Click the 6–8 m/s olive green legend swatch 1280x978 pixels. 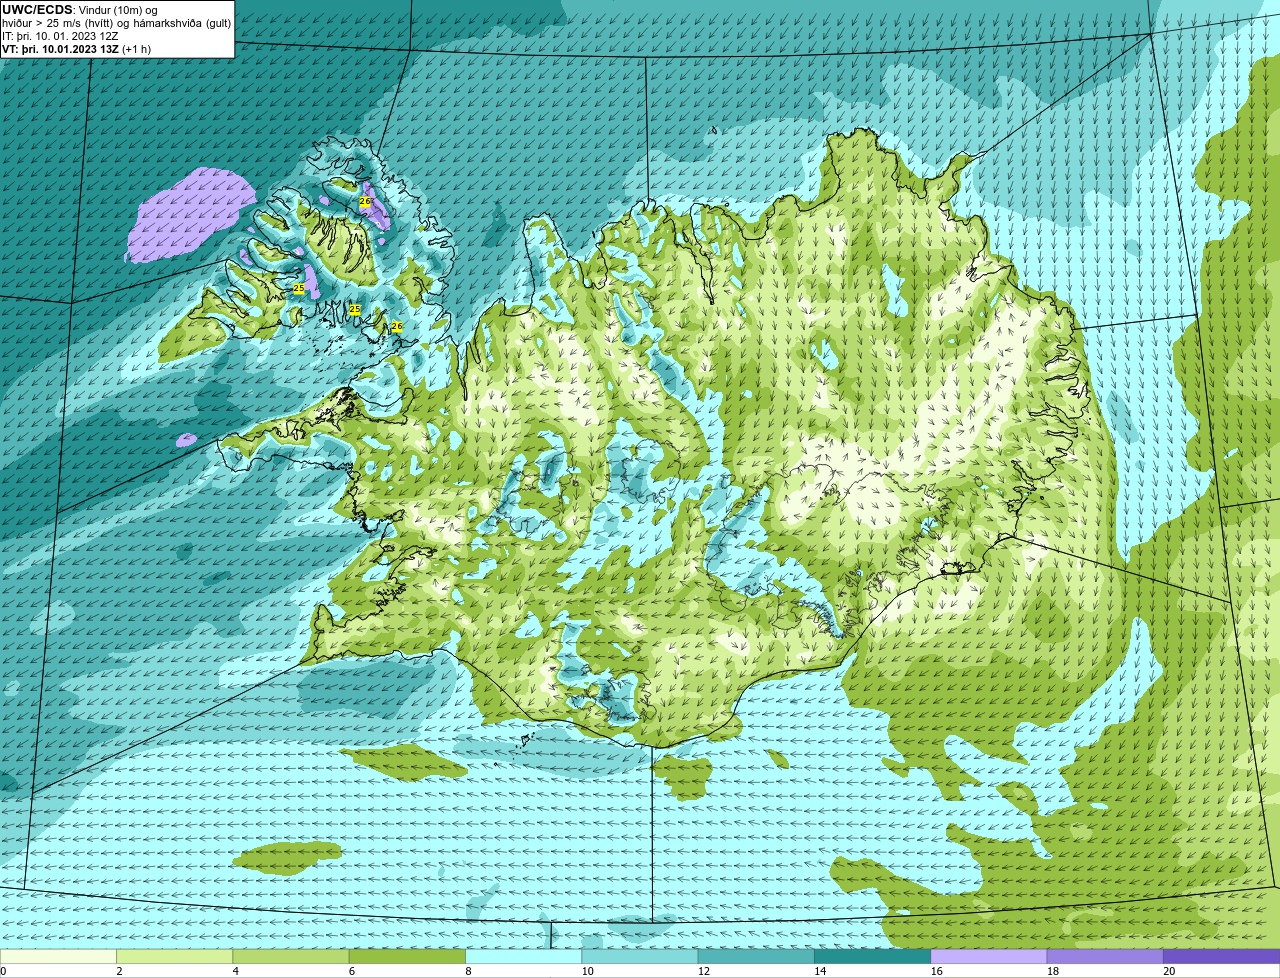click(407, 956)
